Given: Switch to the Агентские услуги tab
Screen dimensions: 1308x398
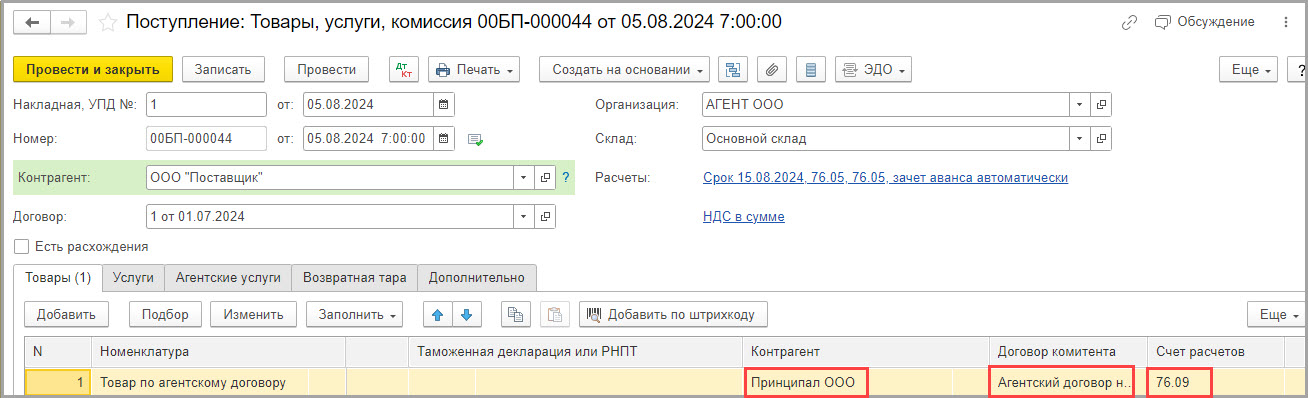Looking at the screenshot, I should 228,277.
